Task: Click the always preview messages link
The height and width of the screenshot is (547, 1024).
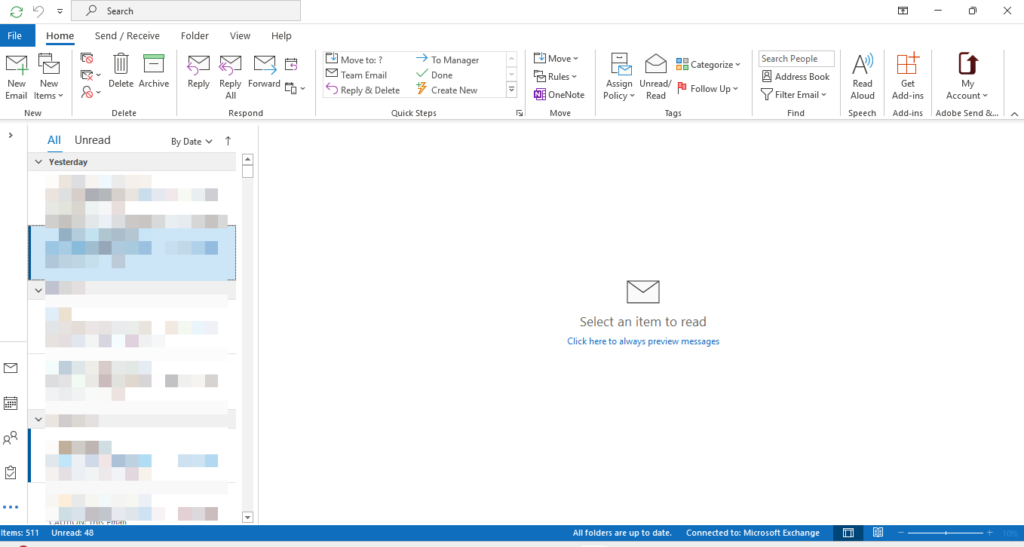Action: tap(643, 341)
